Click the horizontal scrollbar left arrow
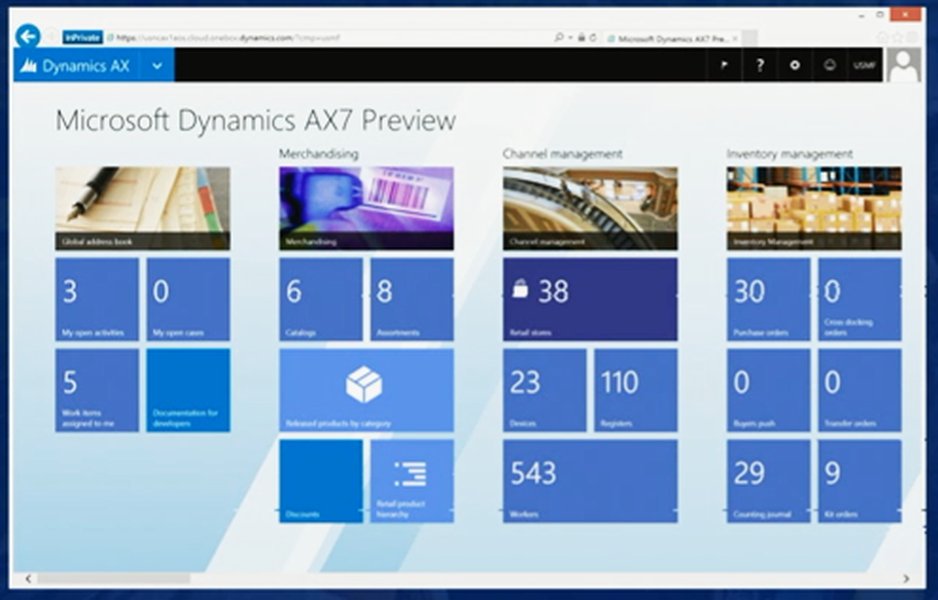 (28, 578)
